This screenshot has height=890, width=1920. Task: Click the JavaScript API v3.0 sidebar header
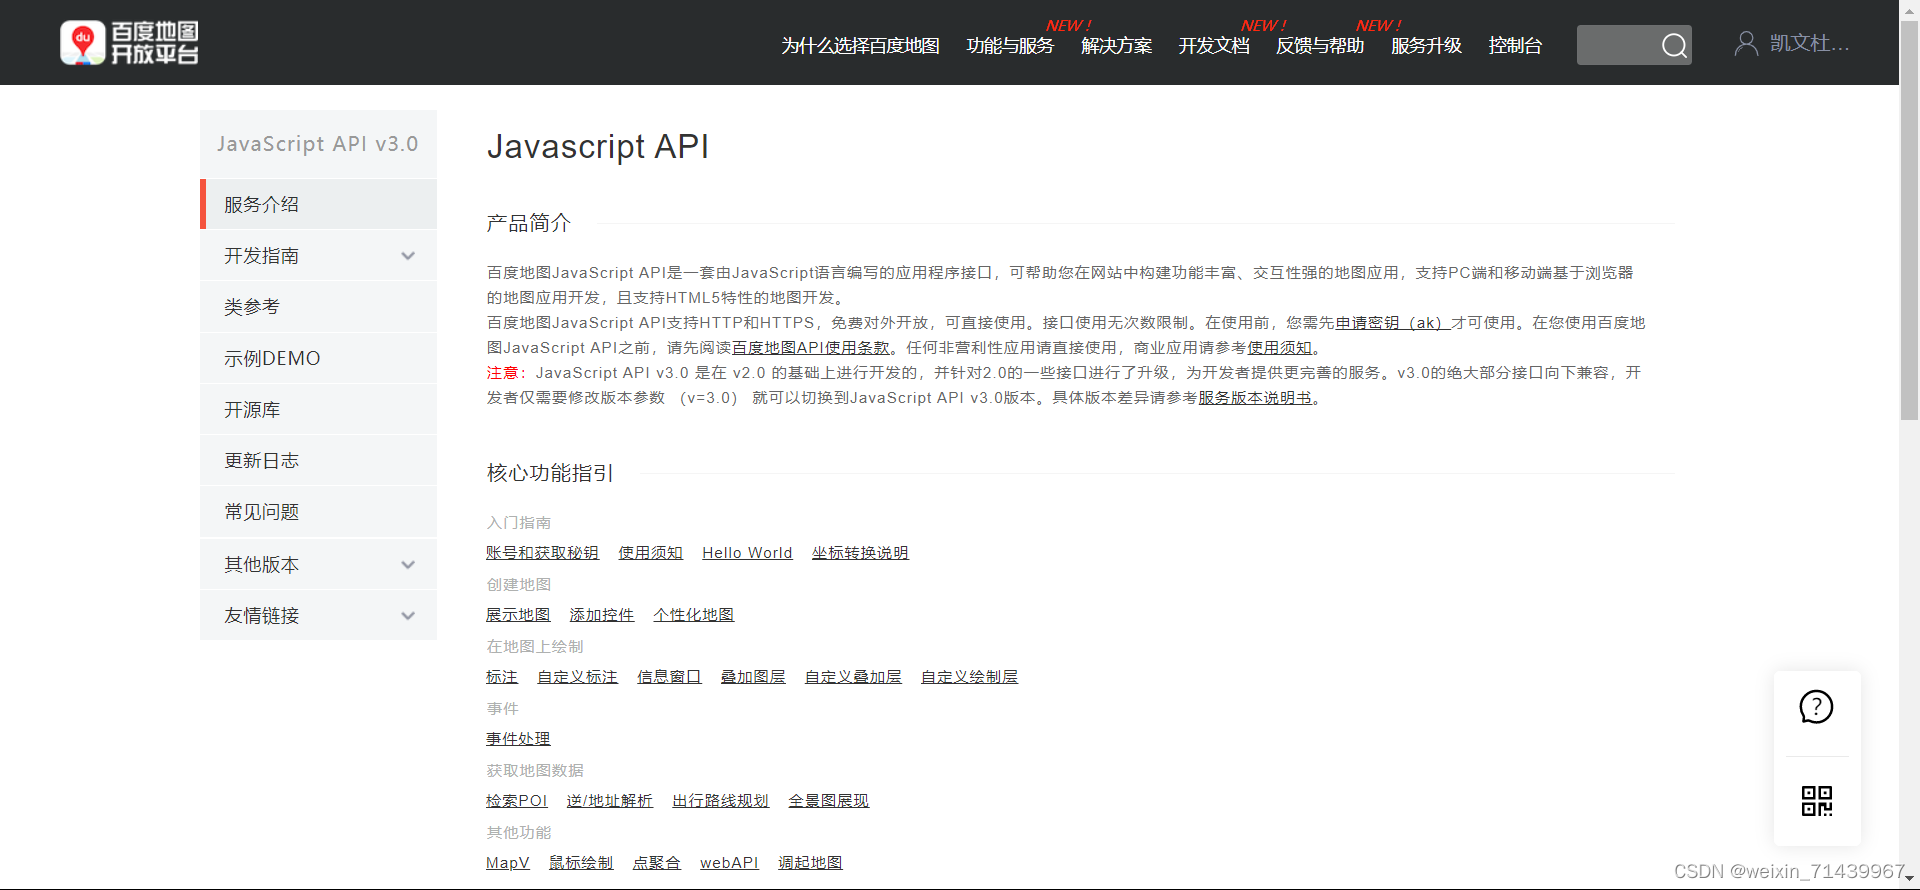pos(318,144)
